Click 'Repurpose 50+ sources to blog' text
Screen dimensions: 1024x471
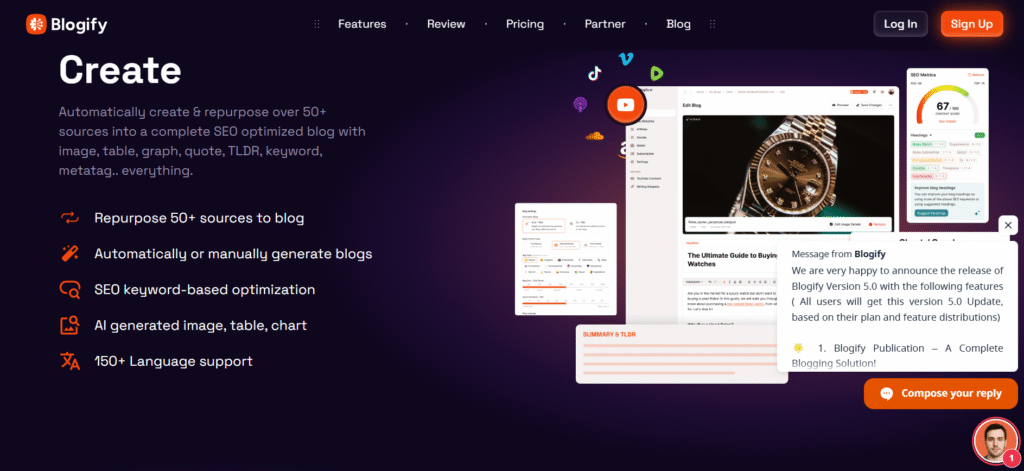click(199, 218)
